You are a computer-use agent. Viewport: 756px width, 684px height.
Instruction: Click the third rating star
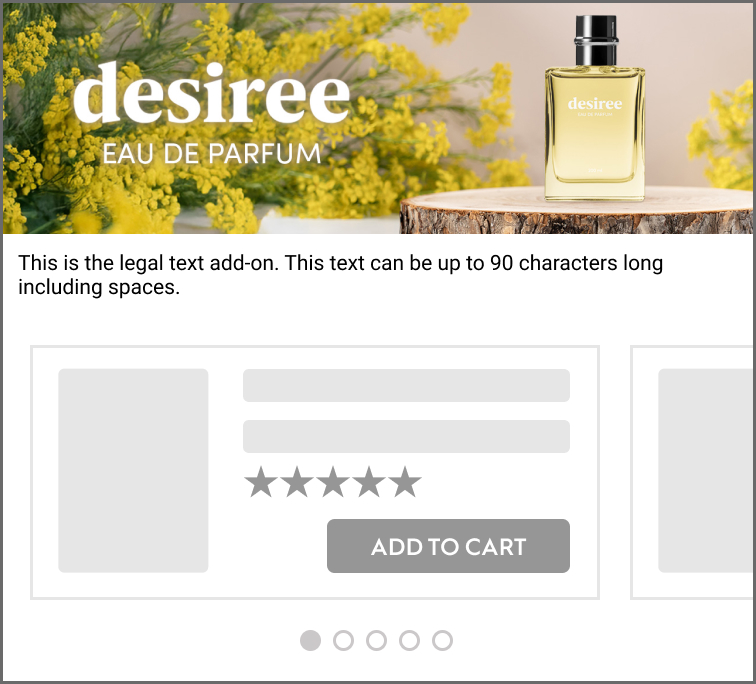click(333, 482)
